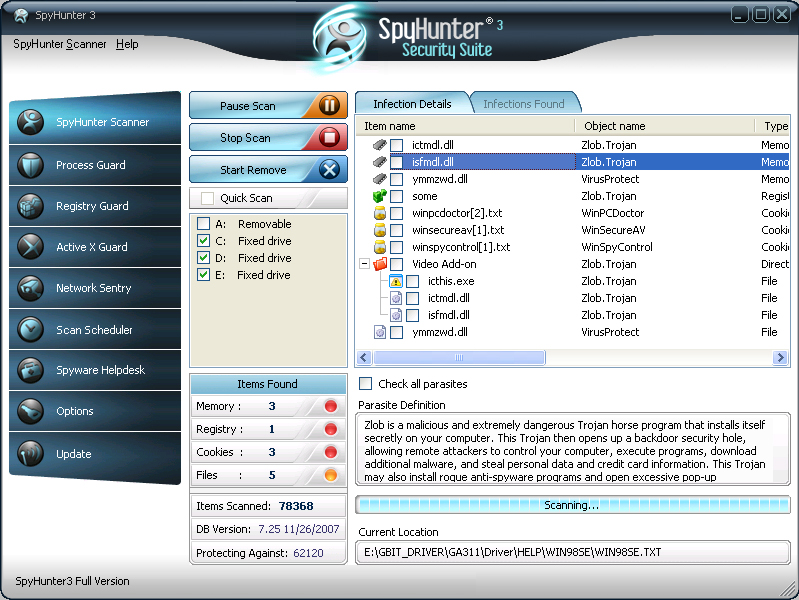Image resolution: width=799 pixels, height=600 pixels.
Task: Click the orange pause icon beside Pause Scan
Action: 329,106
